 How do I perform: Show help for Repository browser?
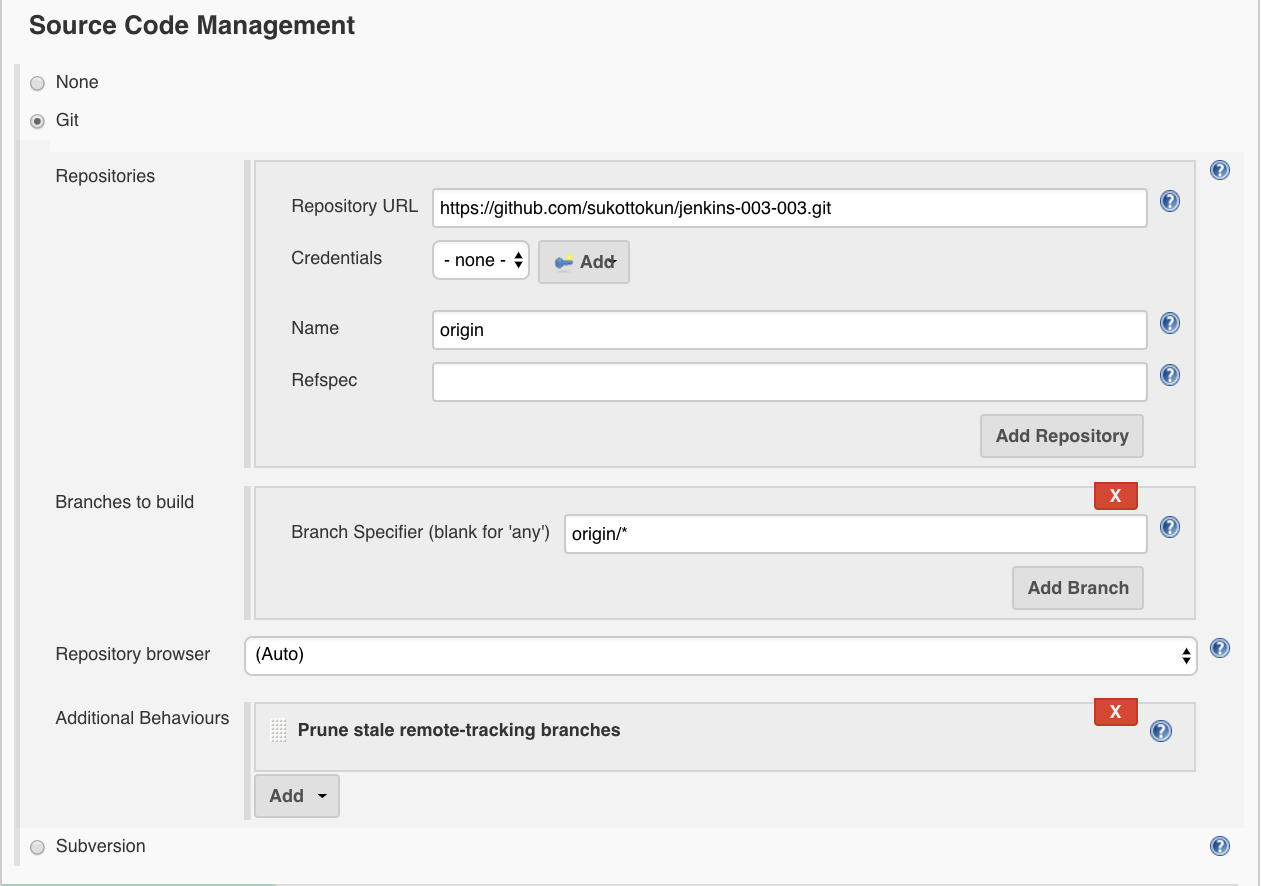click(x=1219, y=649)
